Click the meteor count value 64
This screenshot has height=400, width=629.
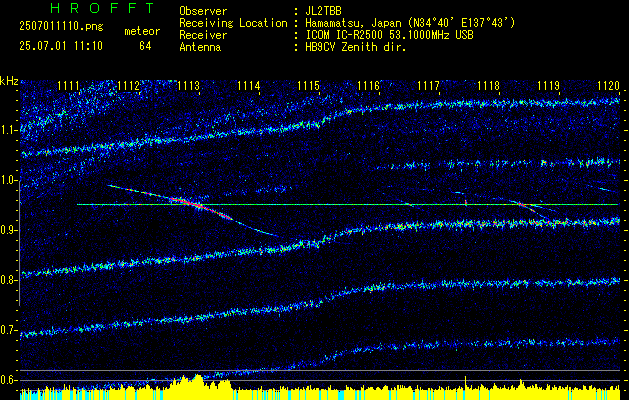(x=145, y=46)
